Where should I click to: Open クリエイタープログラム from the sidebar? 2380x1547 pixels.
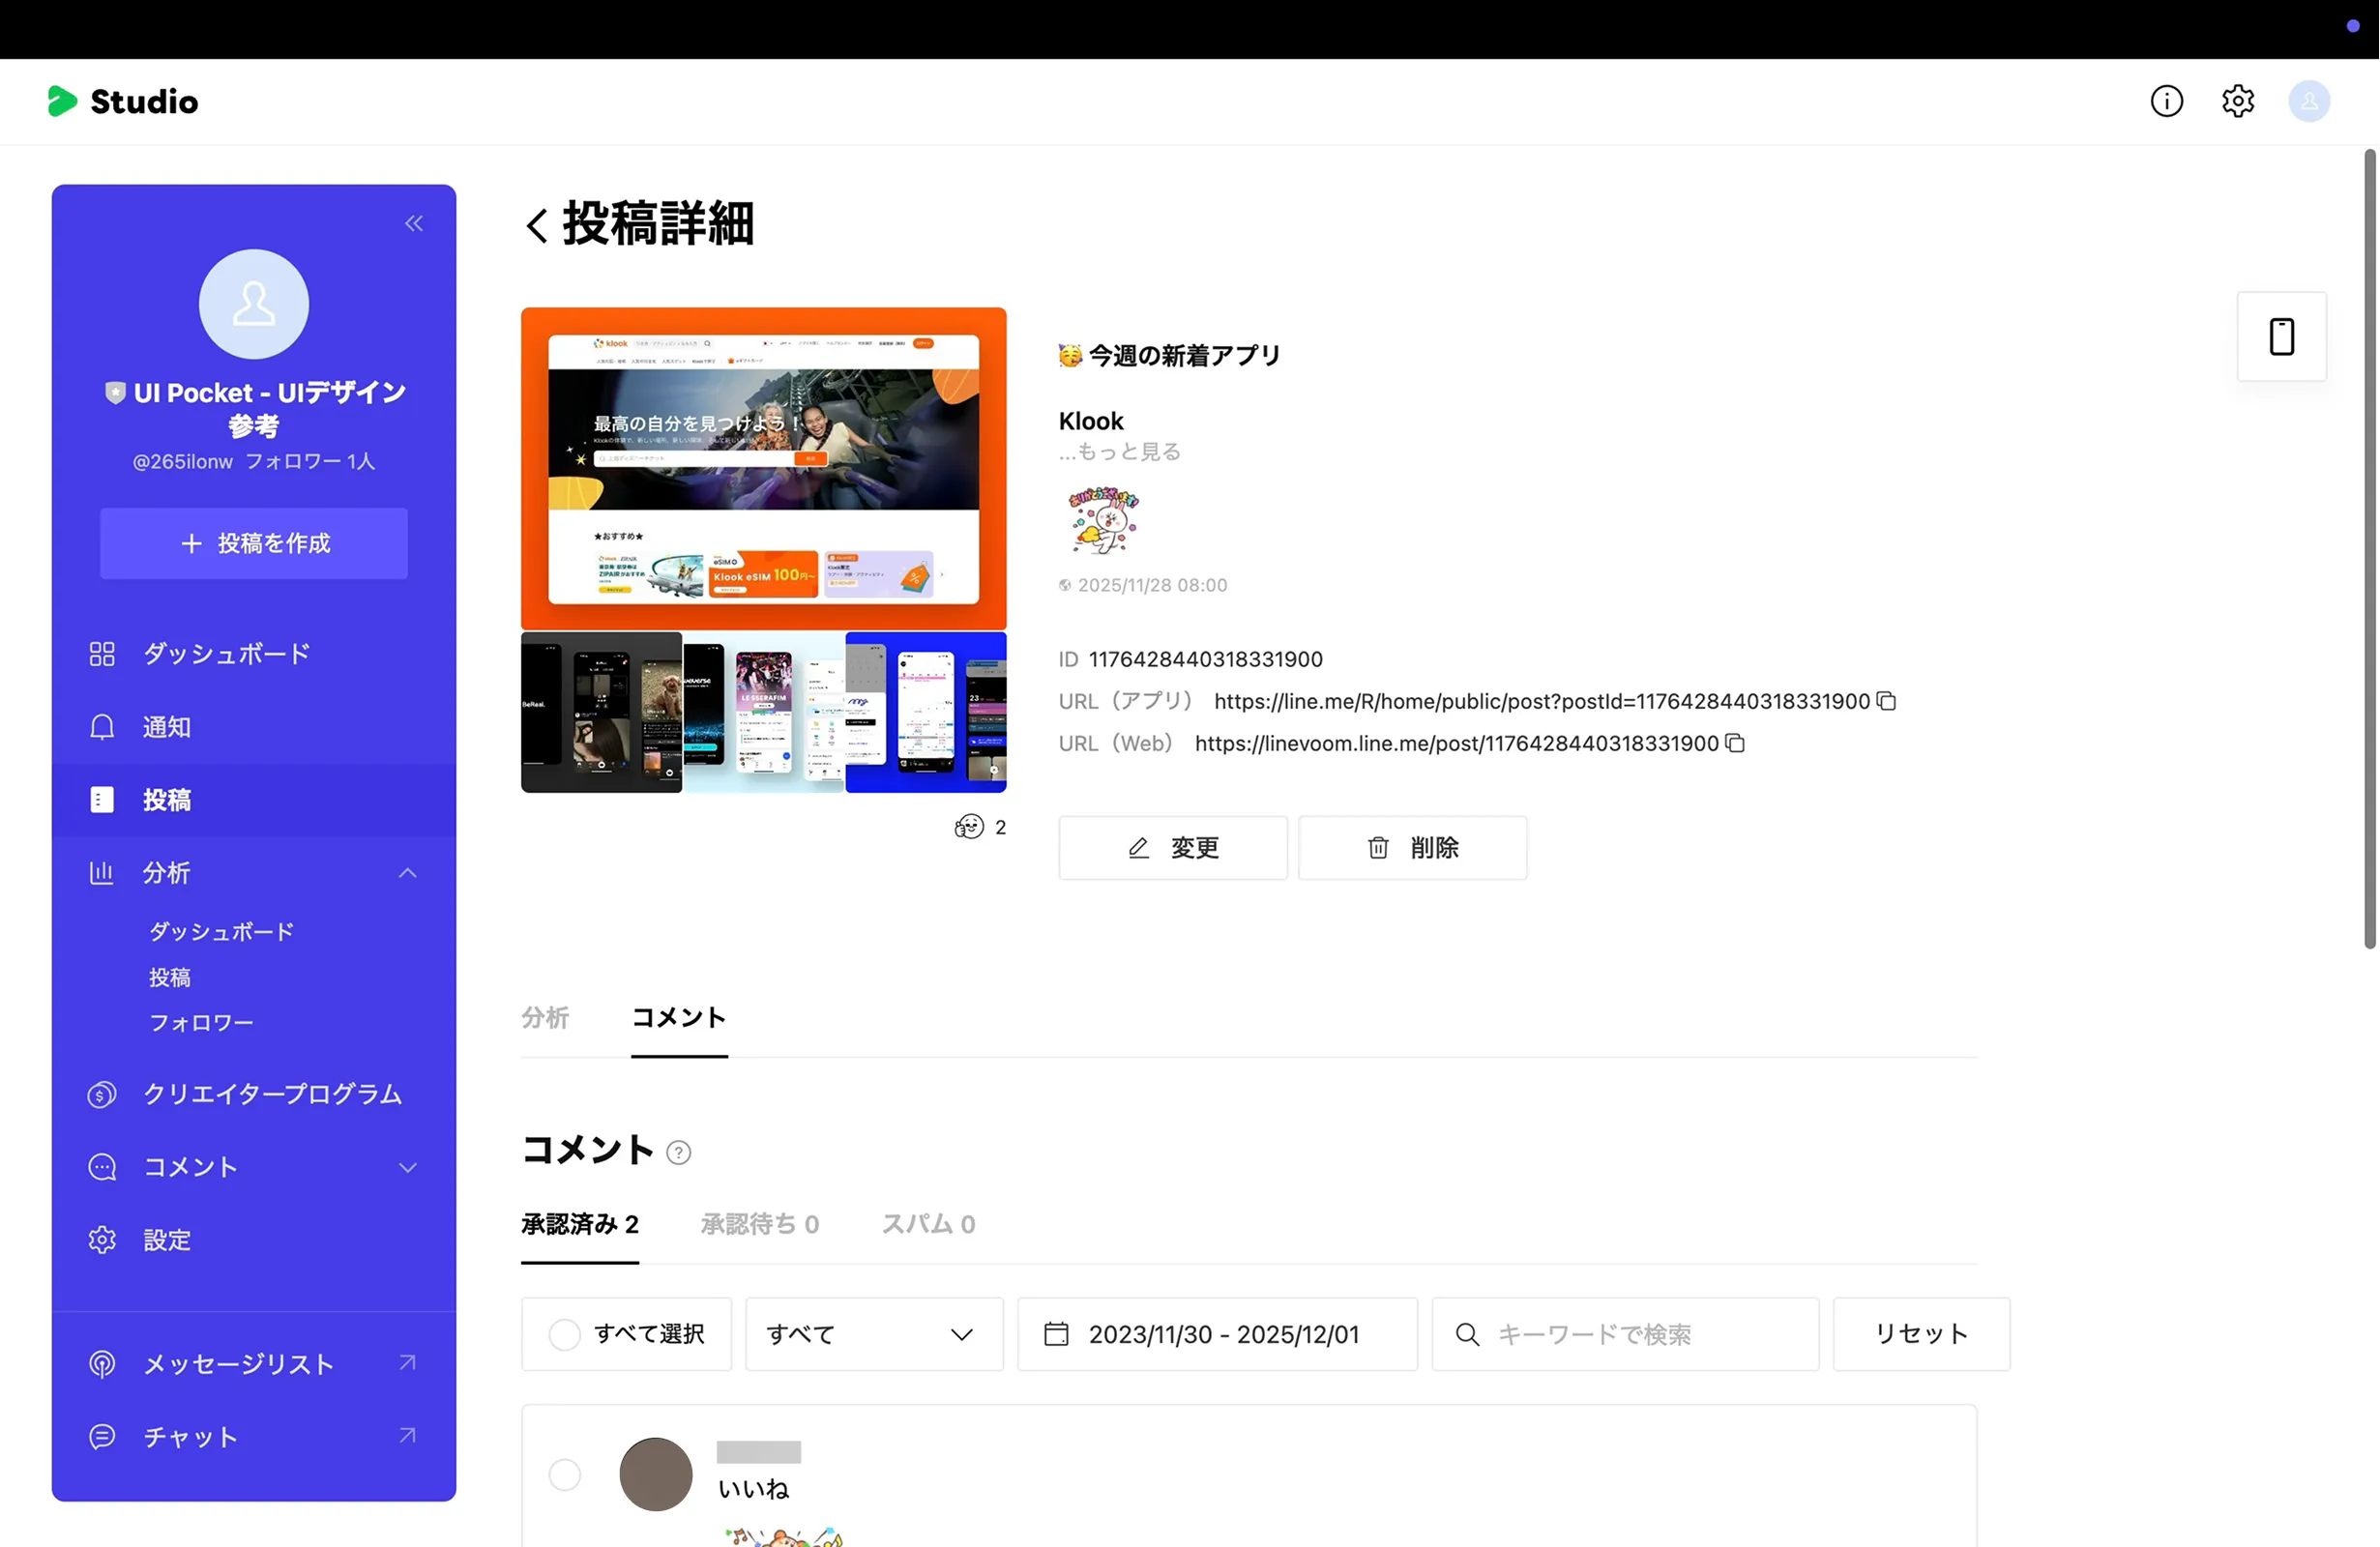click(271, 1094)
